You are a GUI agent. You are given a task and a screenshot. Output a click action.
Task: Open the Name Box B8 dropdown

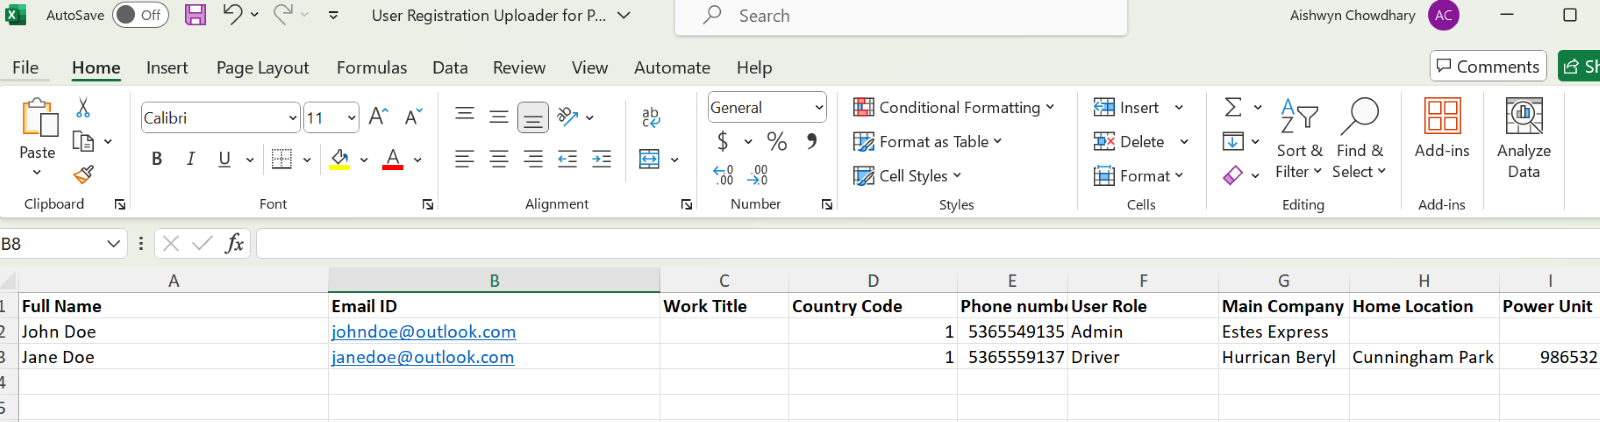(x=113, y=244)
